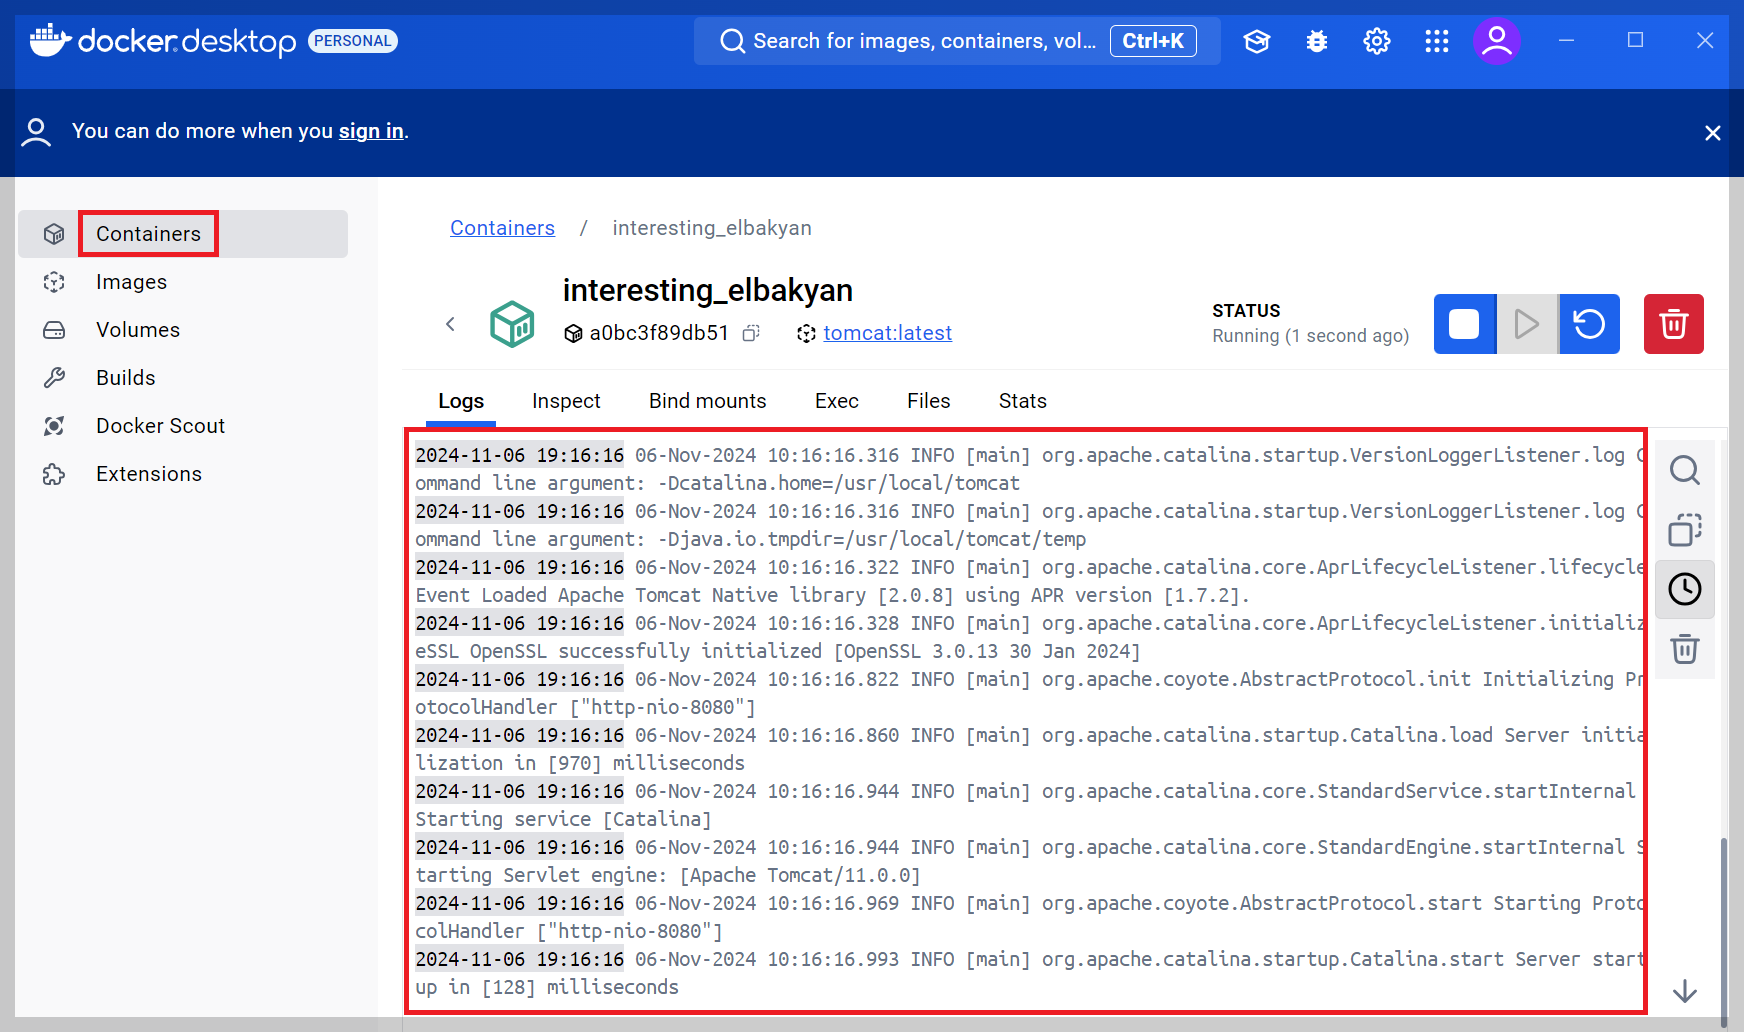The height and width of the screenshot is (1032, 1744).
Task: Switch to the Stats tab
Action: (x=1023, y=401)
